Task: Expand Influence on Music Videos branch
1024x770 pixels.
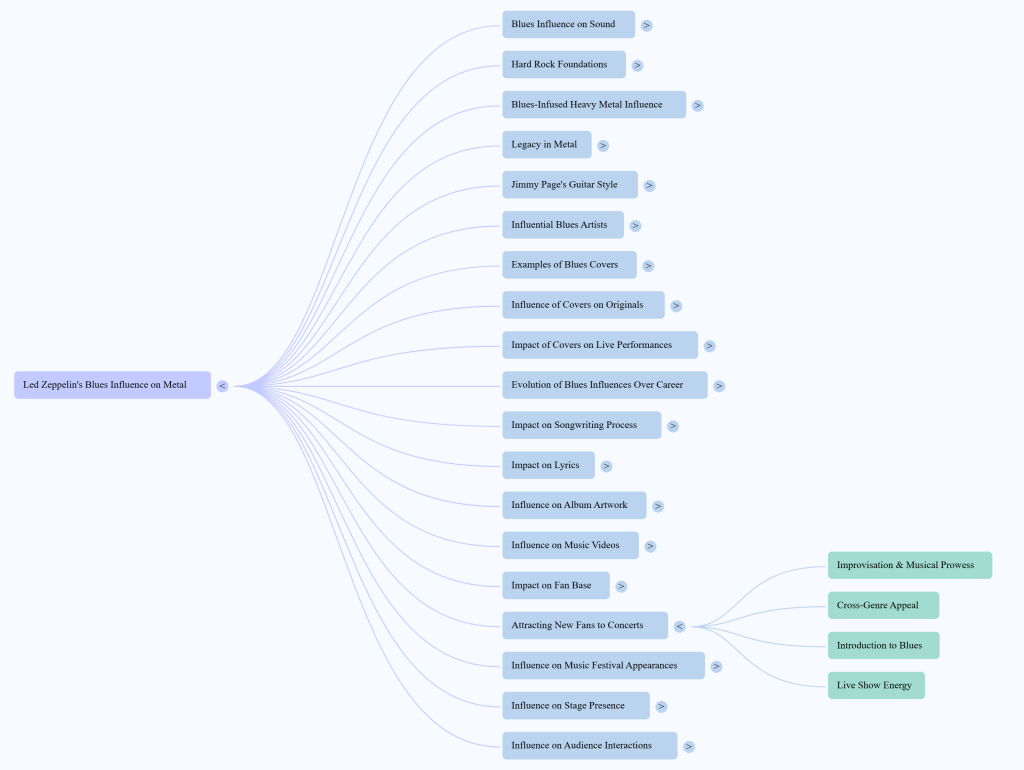Action: [650, 547]
